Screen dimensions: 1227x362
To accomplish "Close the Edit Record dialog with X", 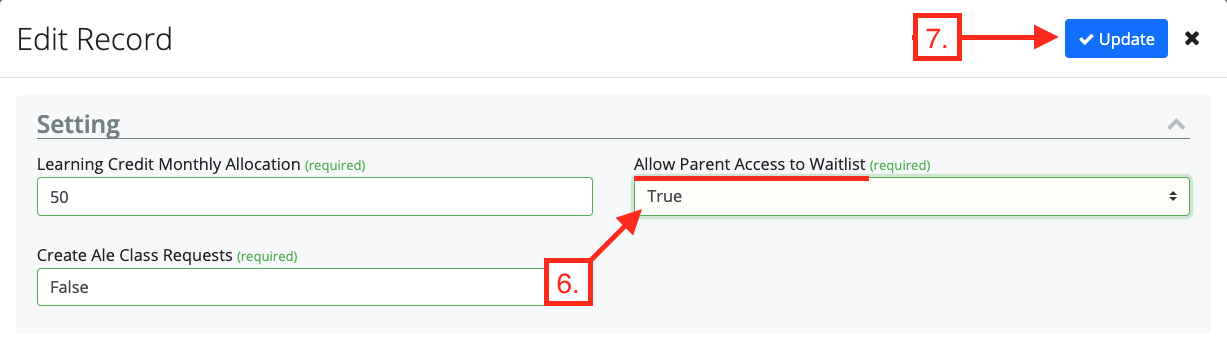I will click(1192, 39).
